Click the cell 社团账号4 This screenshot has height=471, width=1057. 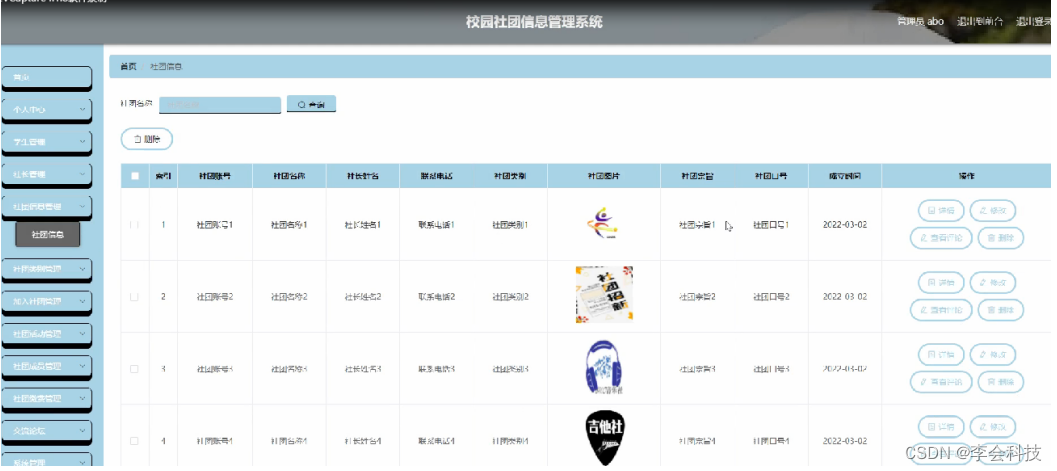215,441
